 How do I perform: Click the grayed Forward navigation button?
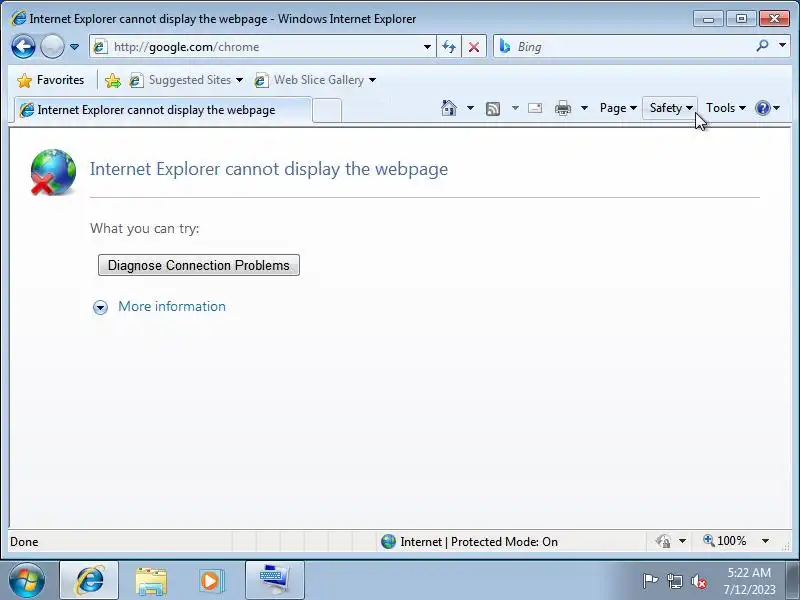pyautogui.click(x=52, y=47)
